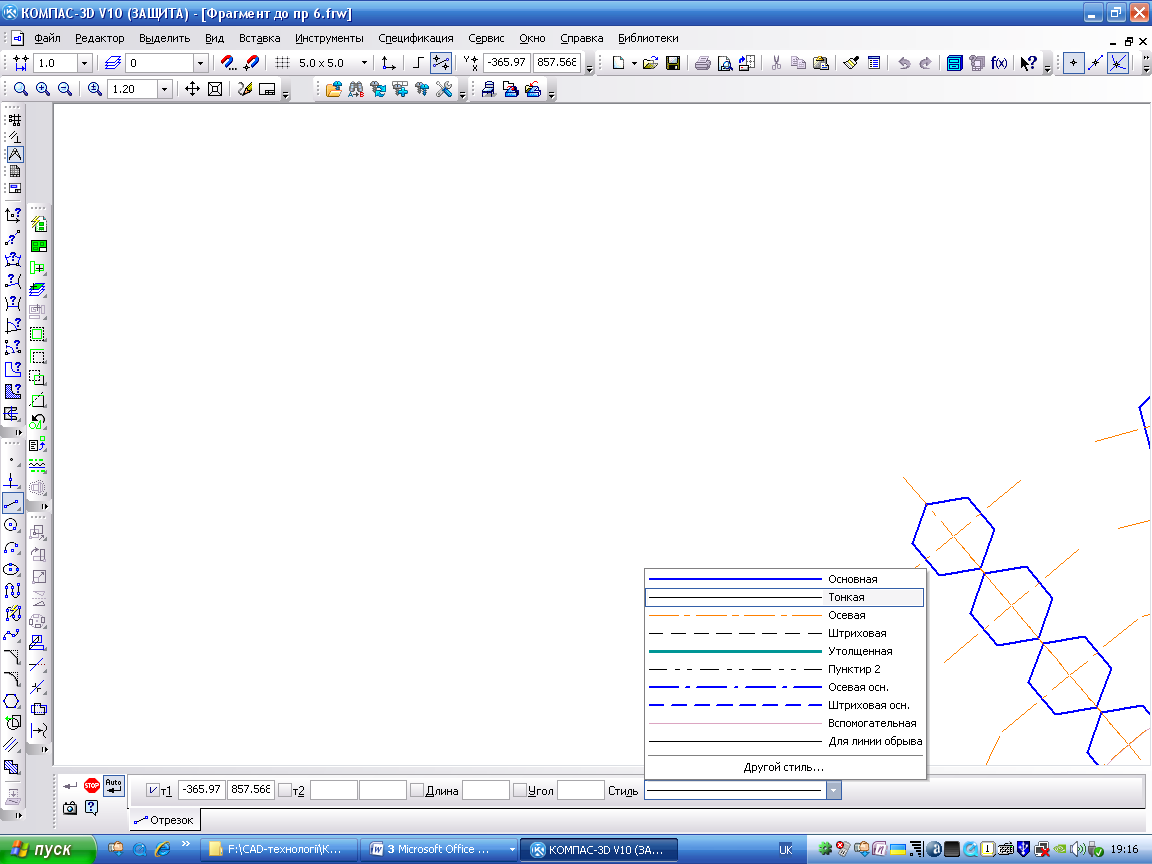Select the Ellipse tool
The height and width of the screenshot is (864, 1152).
[x=11, y=569]
